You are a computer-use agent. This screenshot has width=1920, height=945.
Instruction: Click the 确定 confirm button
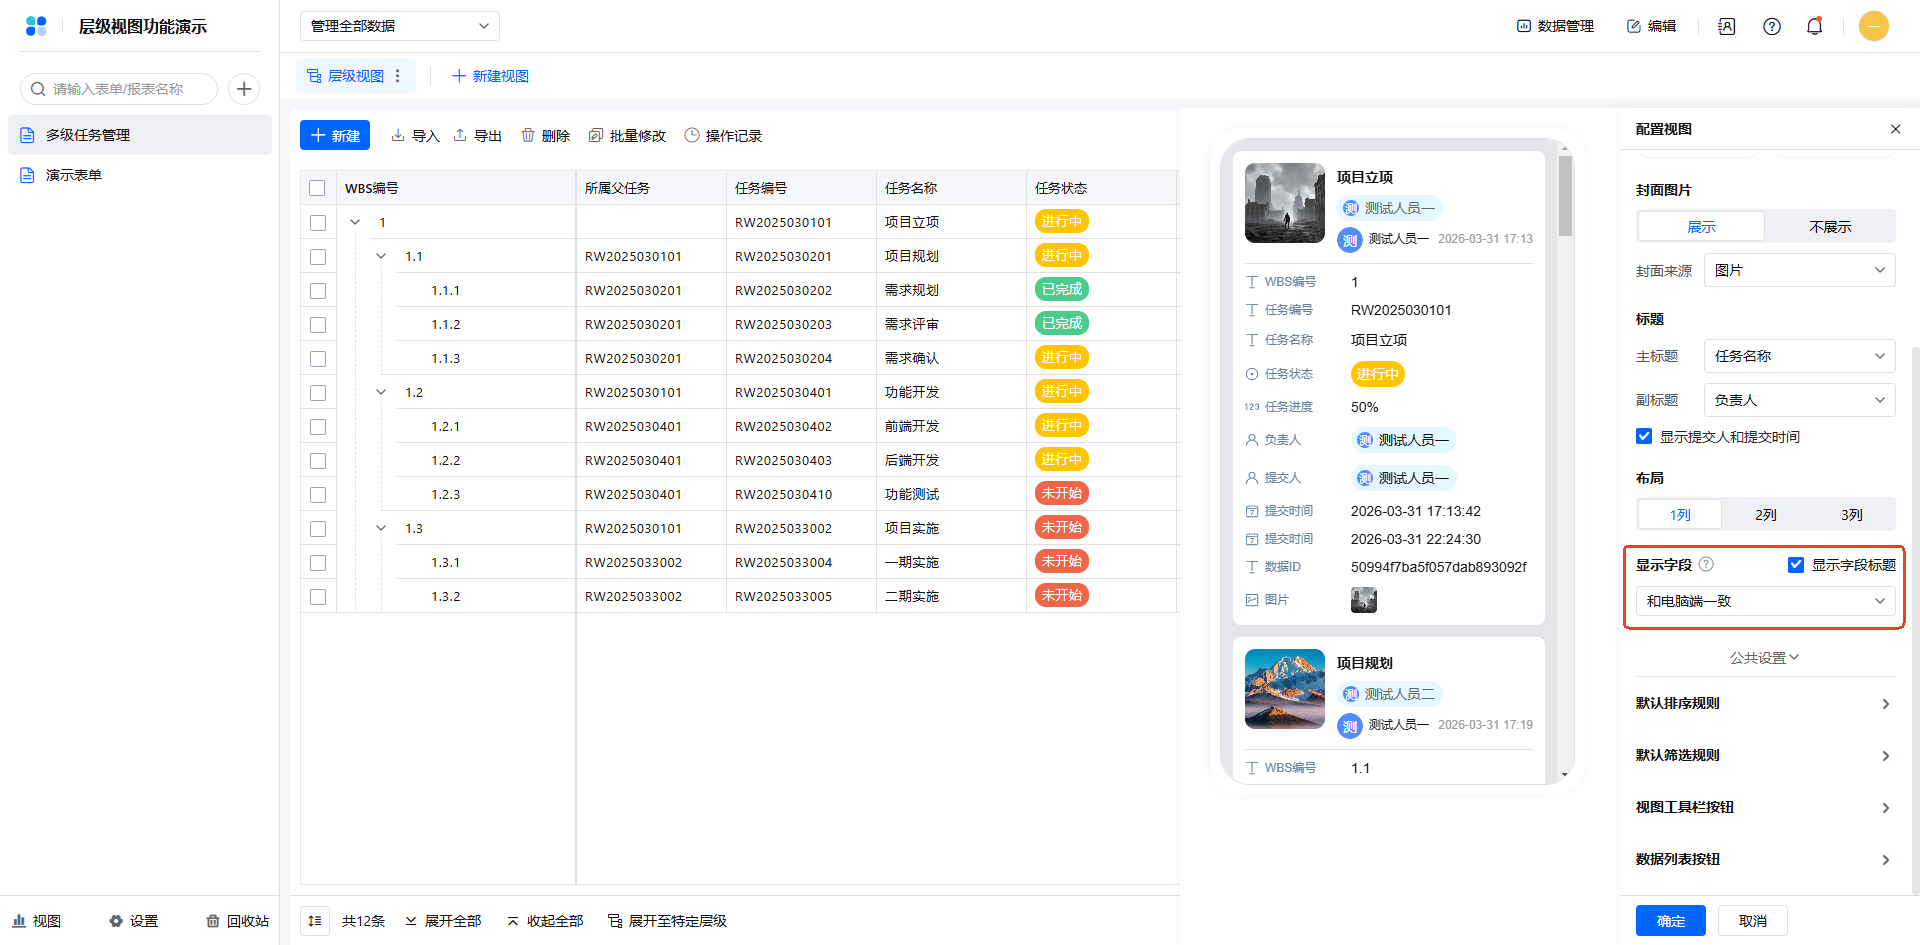(1670, 921)
